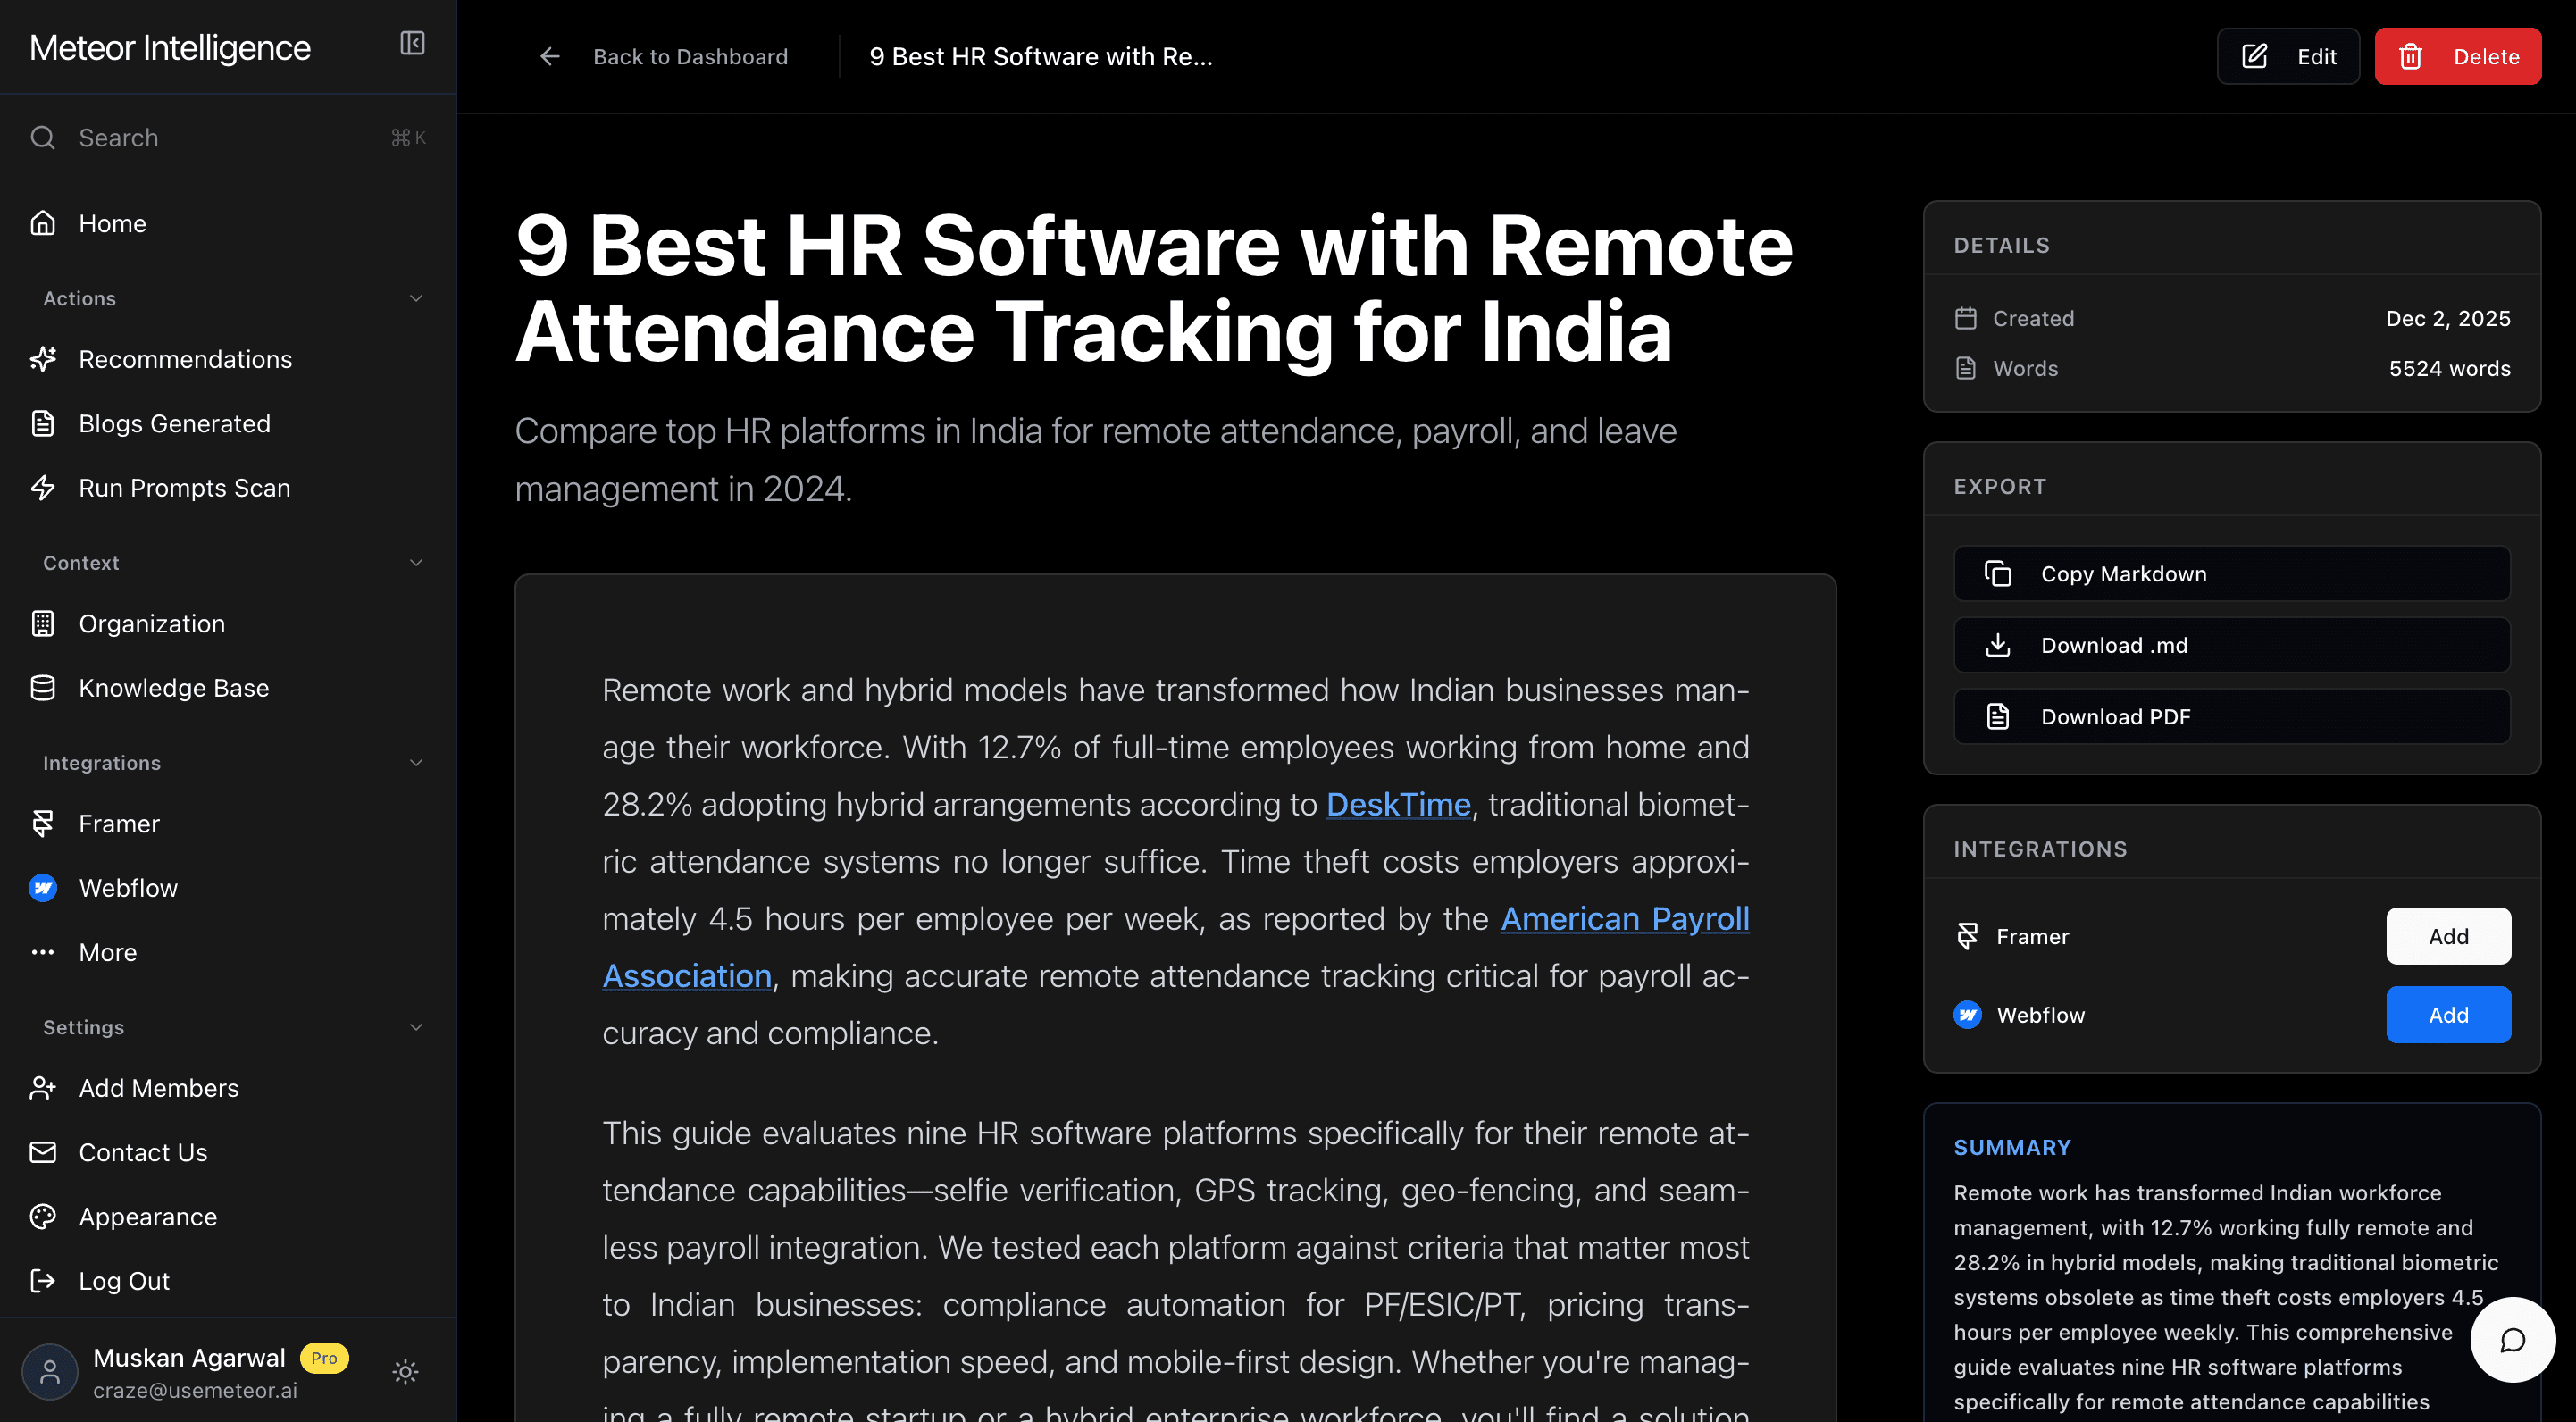2576x1422 pixels.
Task: Collapse the Actions section
Action: (x=416, y=298)
